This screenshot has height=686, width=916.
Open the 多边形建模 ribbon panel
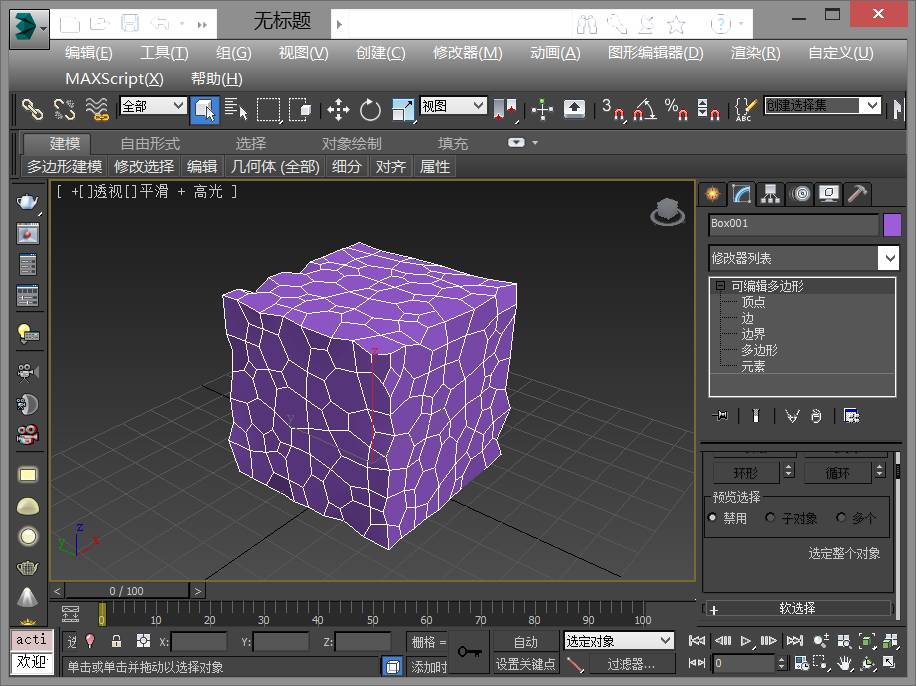(x=64, y=167)
